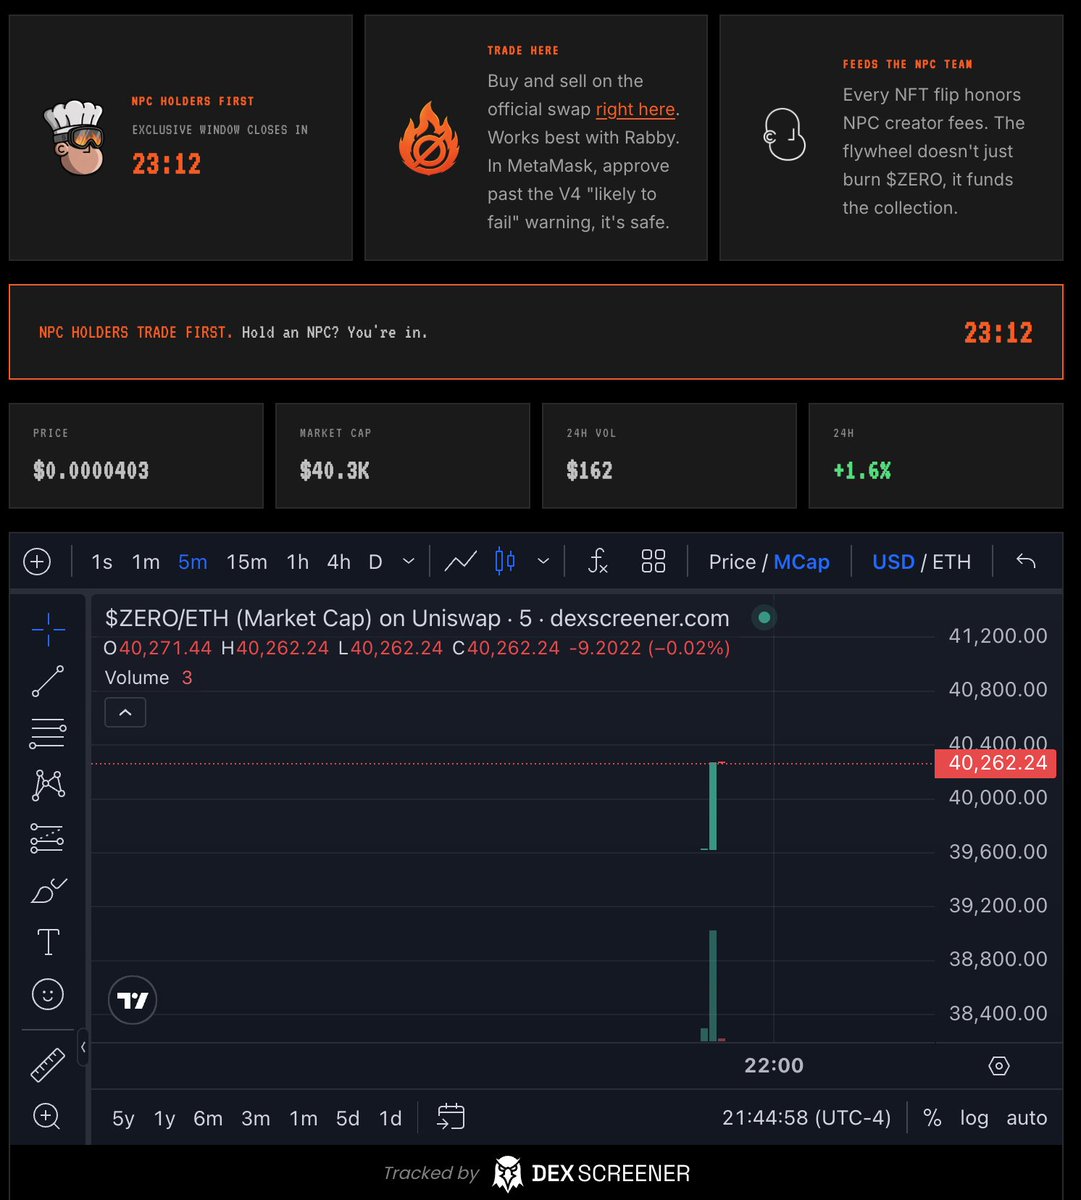Screen dimensions: 1081x1200
Task: Open the official swap 'right here' link
Action: pos(636,109)
